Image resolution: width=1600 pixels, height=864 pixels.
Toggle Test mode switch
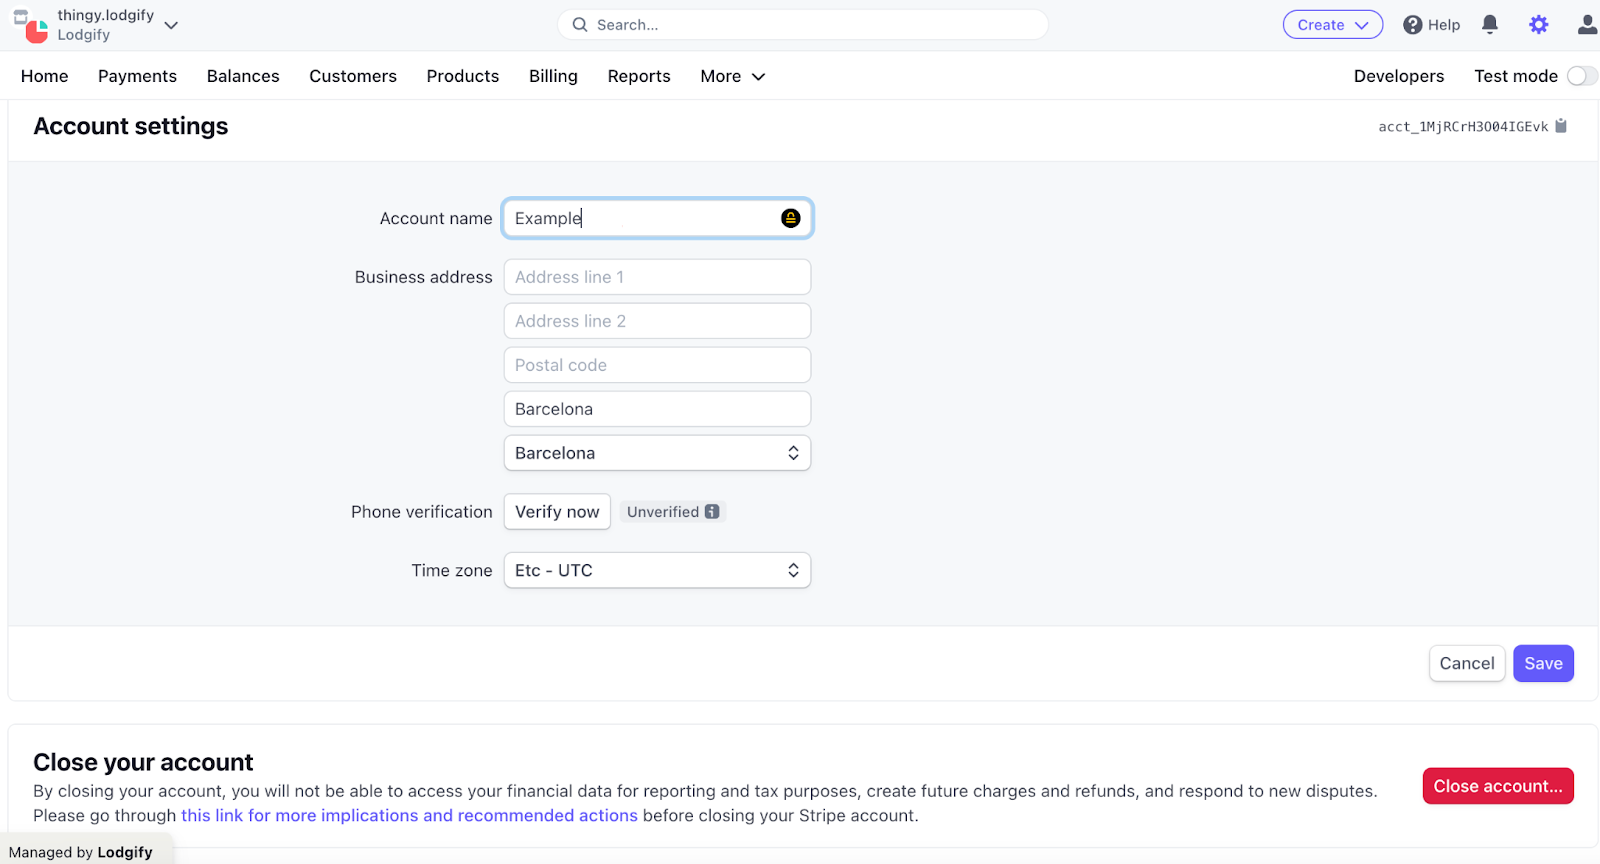(x=1581, y=76)
